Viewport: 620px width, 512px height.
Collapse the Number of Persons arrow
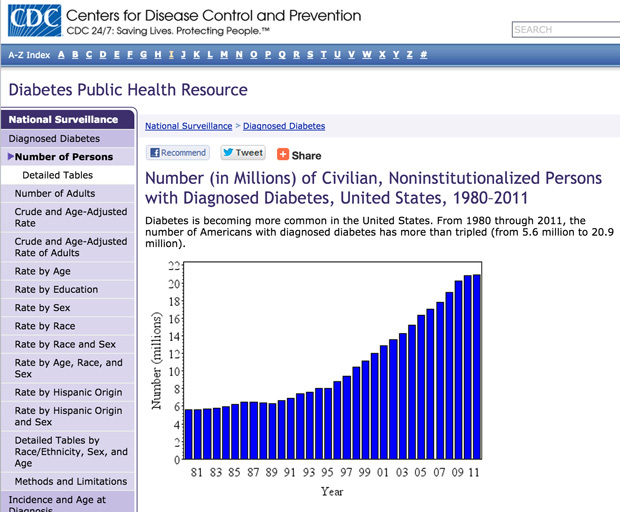coord(10,157)
